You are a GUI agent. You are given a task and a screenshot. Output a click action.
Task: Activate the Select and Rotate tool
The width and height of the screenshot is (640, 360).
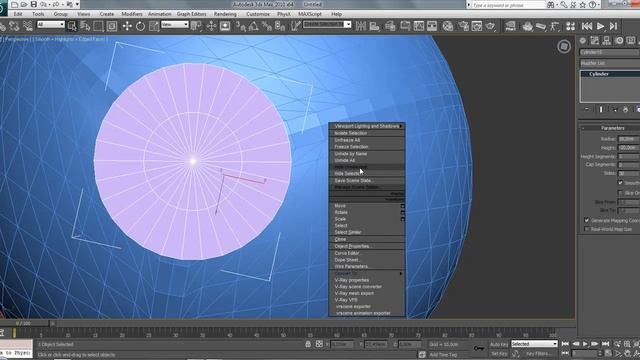pyautogui.click(x=140, y=26)
